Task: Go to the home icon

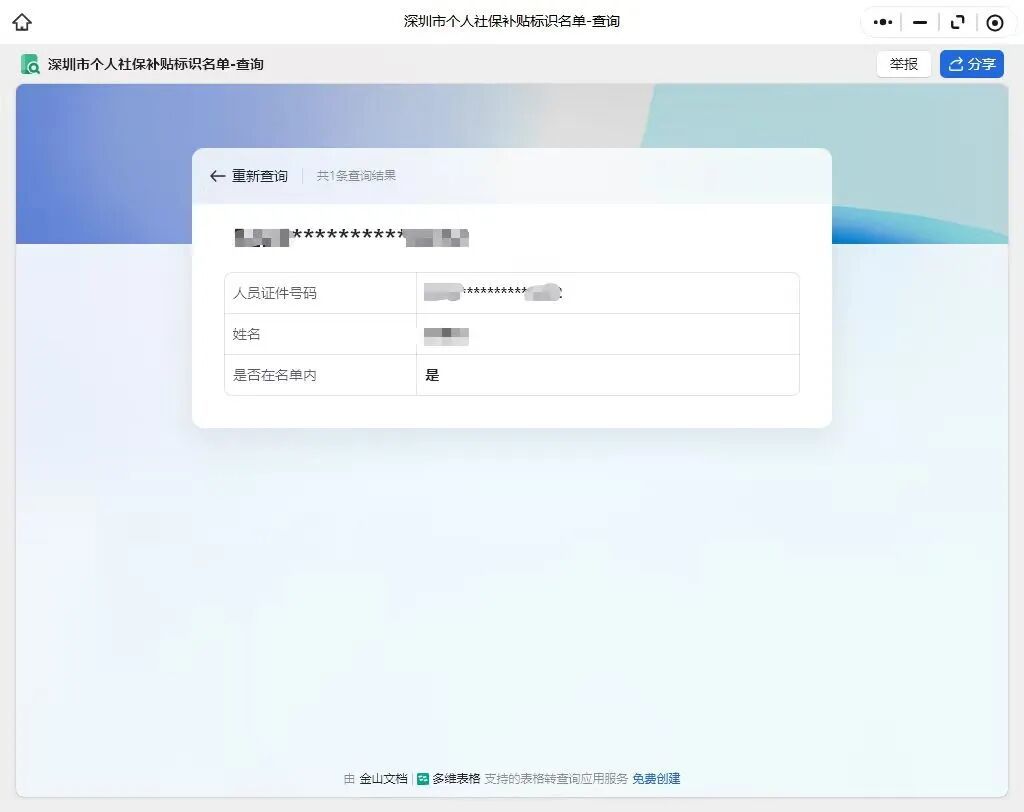Action: [22, 22]
